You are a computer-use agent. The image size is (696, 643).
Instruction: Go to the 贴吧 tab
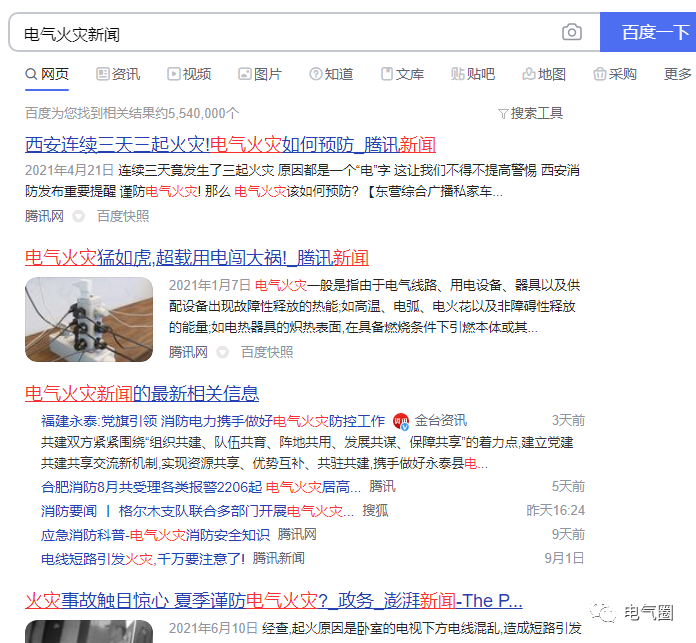473,74
